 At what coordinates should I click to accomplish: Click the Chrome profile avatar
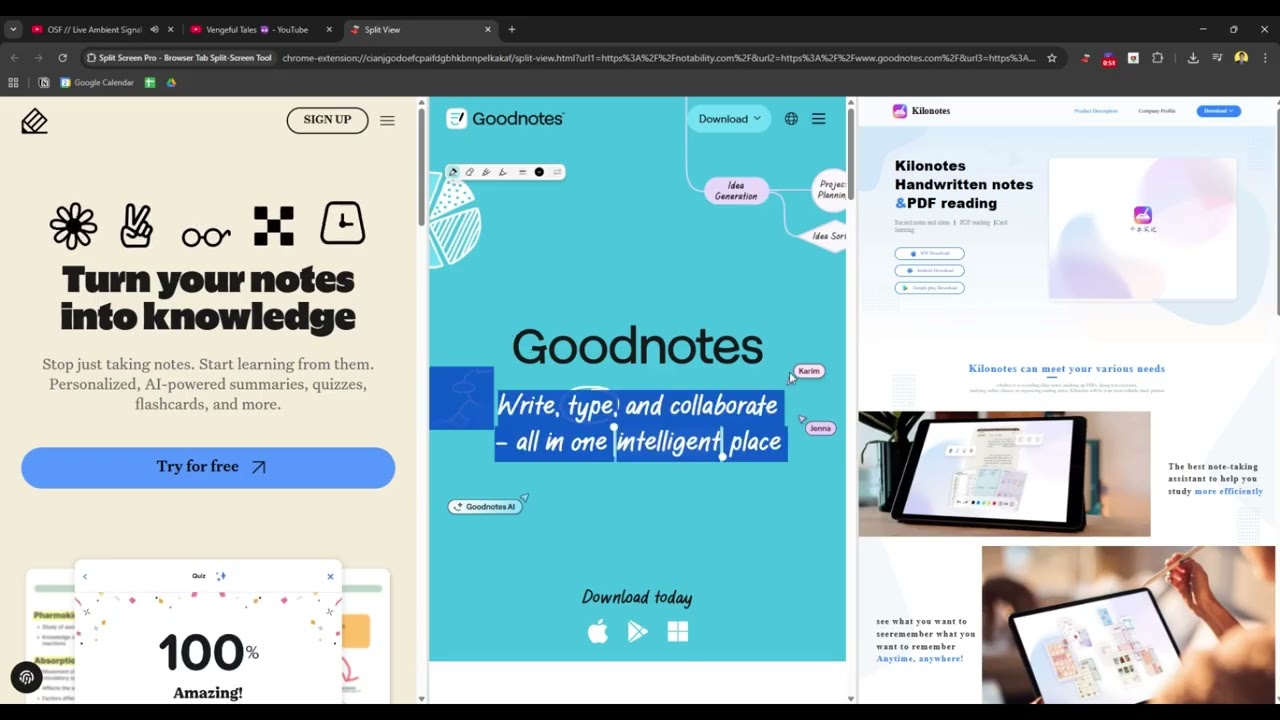click(x=1241, y=58)
